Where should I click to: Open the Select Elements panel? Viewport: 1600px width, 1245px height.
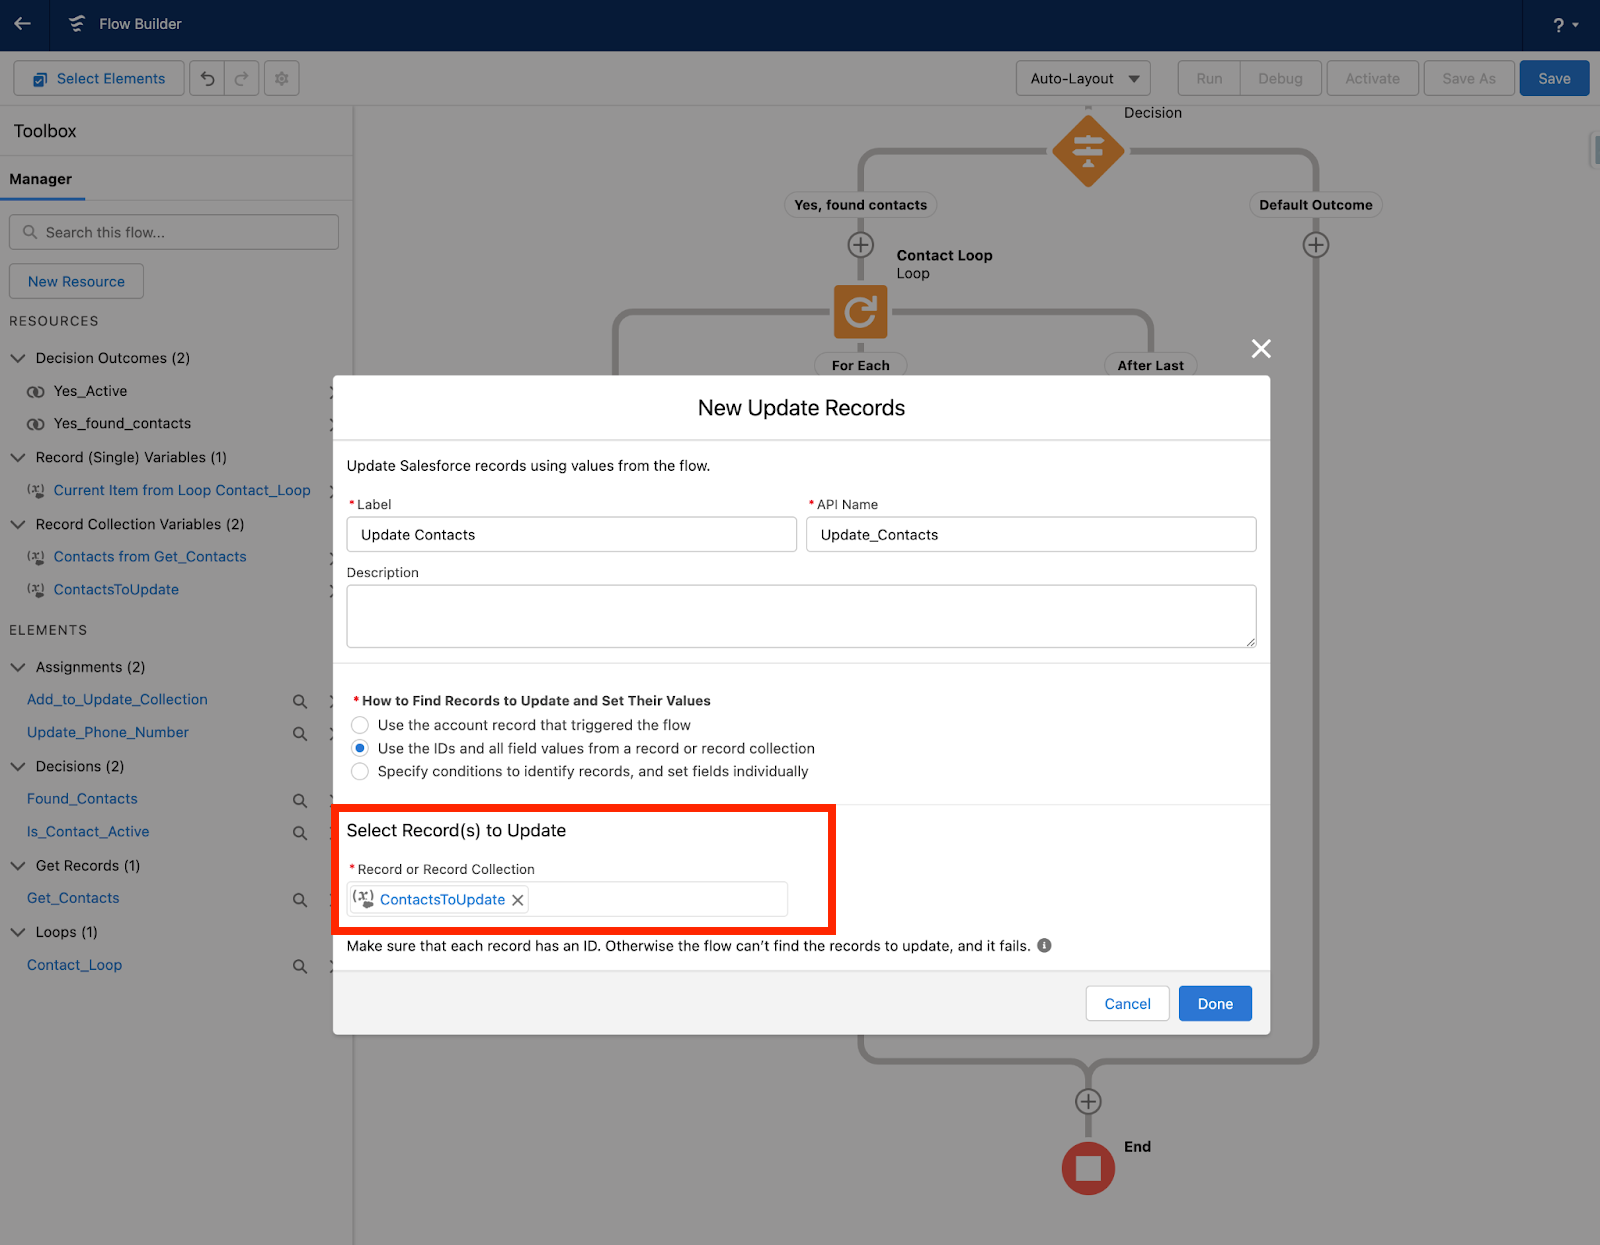(x=98, y=78)
